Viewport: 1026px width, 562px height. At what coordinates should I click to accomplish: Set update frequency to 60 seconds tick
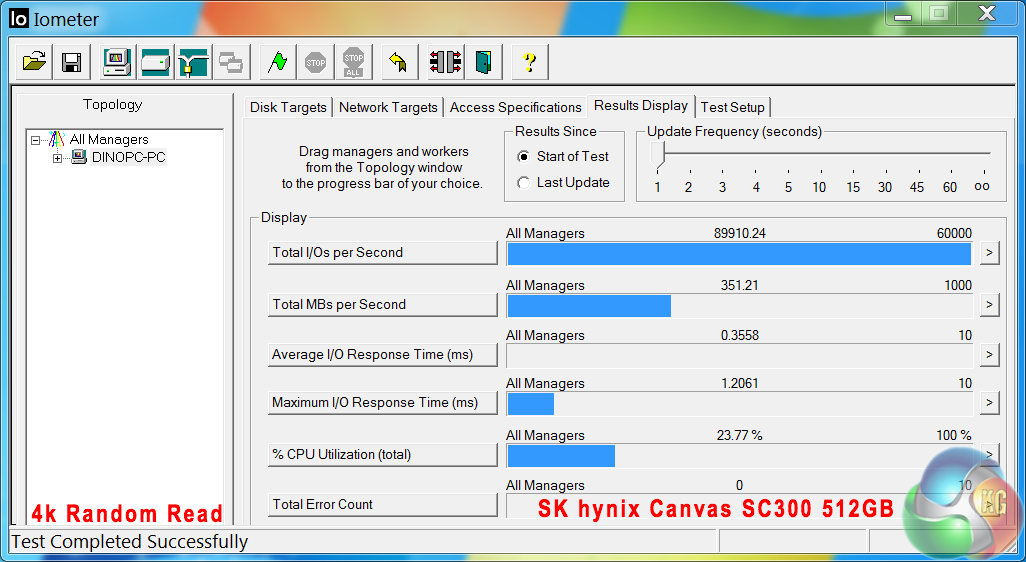(x=950, y=187)
